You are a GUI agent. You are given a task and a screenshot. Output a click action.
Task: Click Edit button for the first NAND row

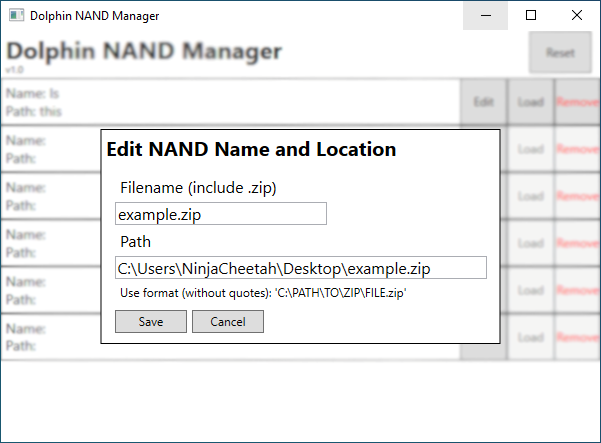[483, 102]
